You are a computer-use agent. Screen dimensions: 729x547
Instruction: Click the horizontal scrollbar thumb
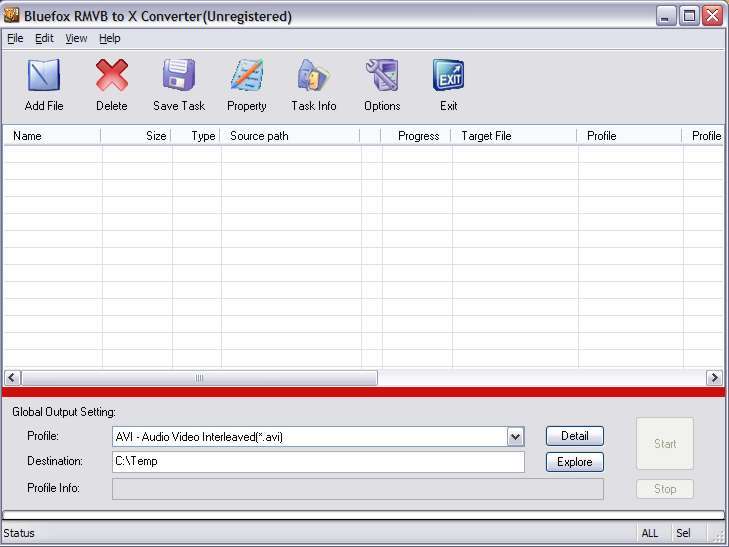tap(199, 378)
